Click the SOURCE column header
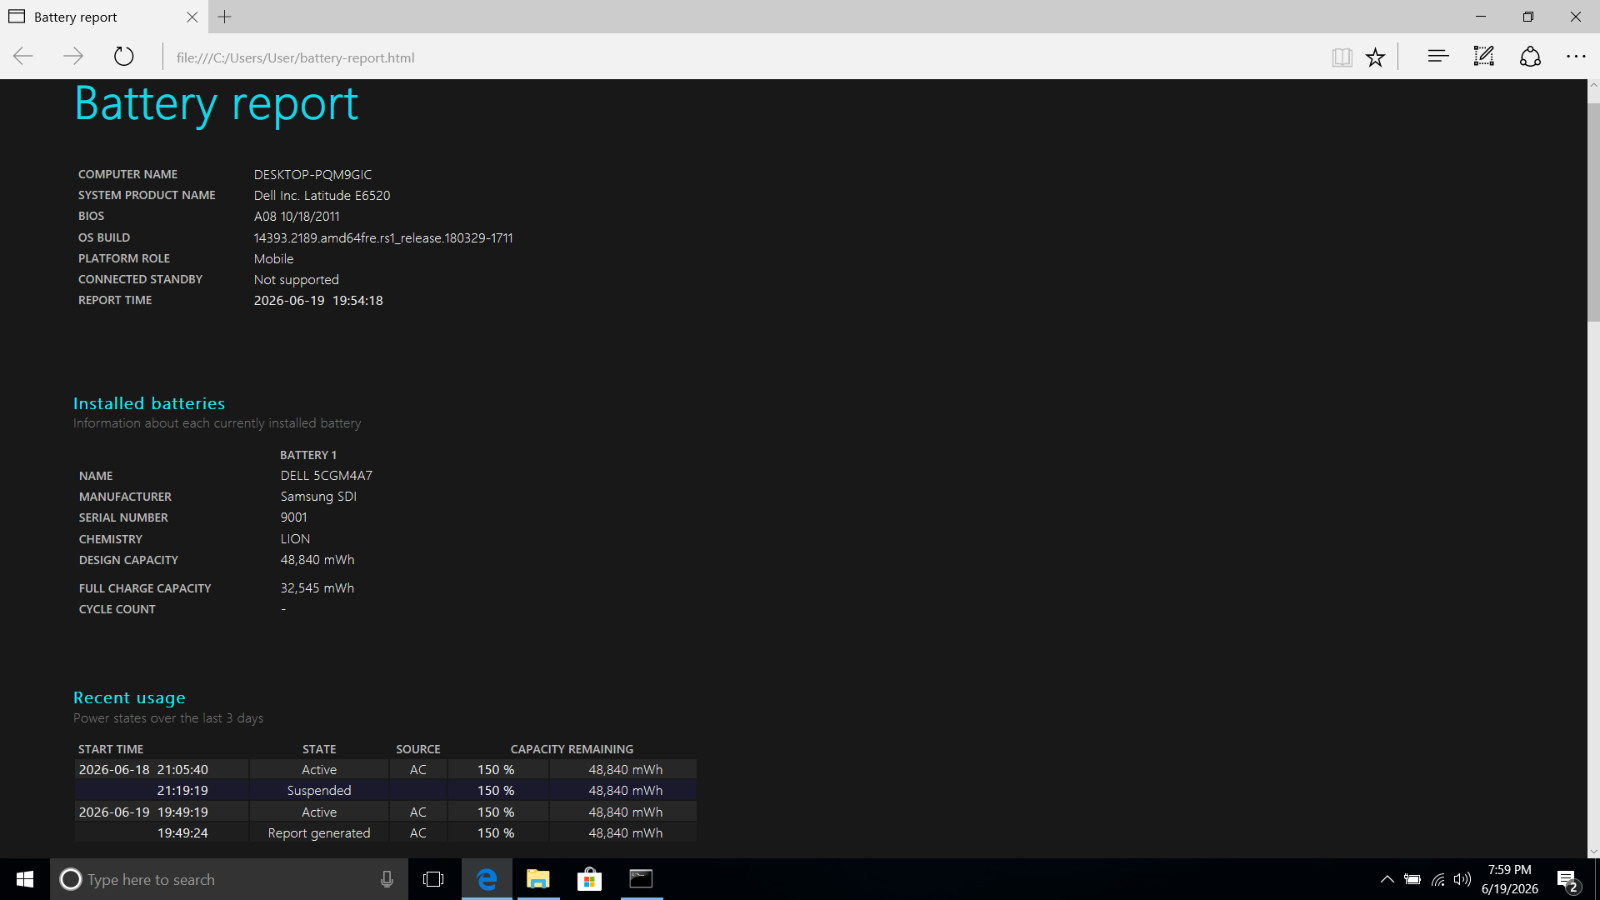Image resolution: width=1600 pixels, height=900 pixels. (418, 749)
